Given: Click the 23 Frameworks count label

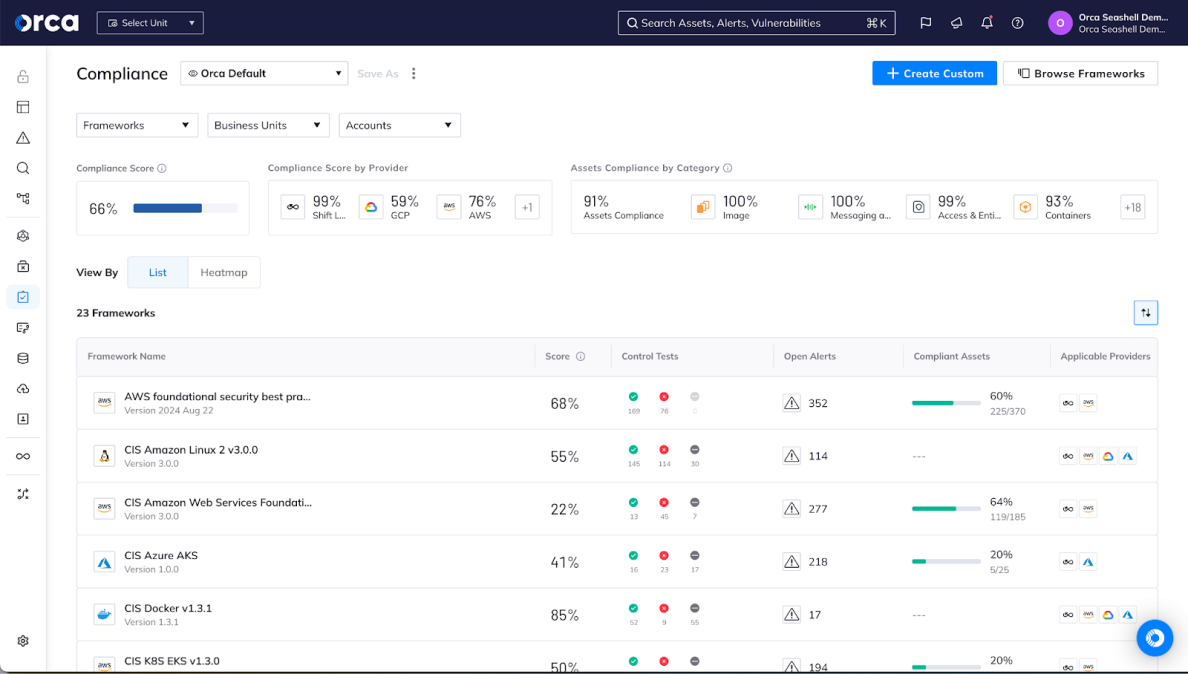Looking at the screenshot, I should click(116, 313).
